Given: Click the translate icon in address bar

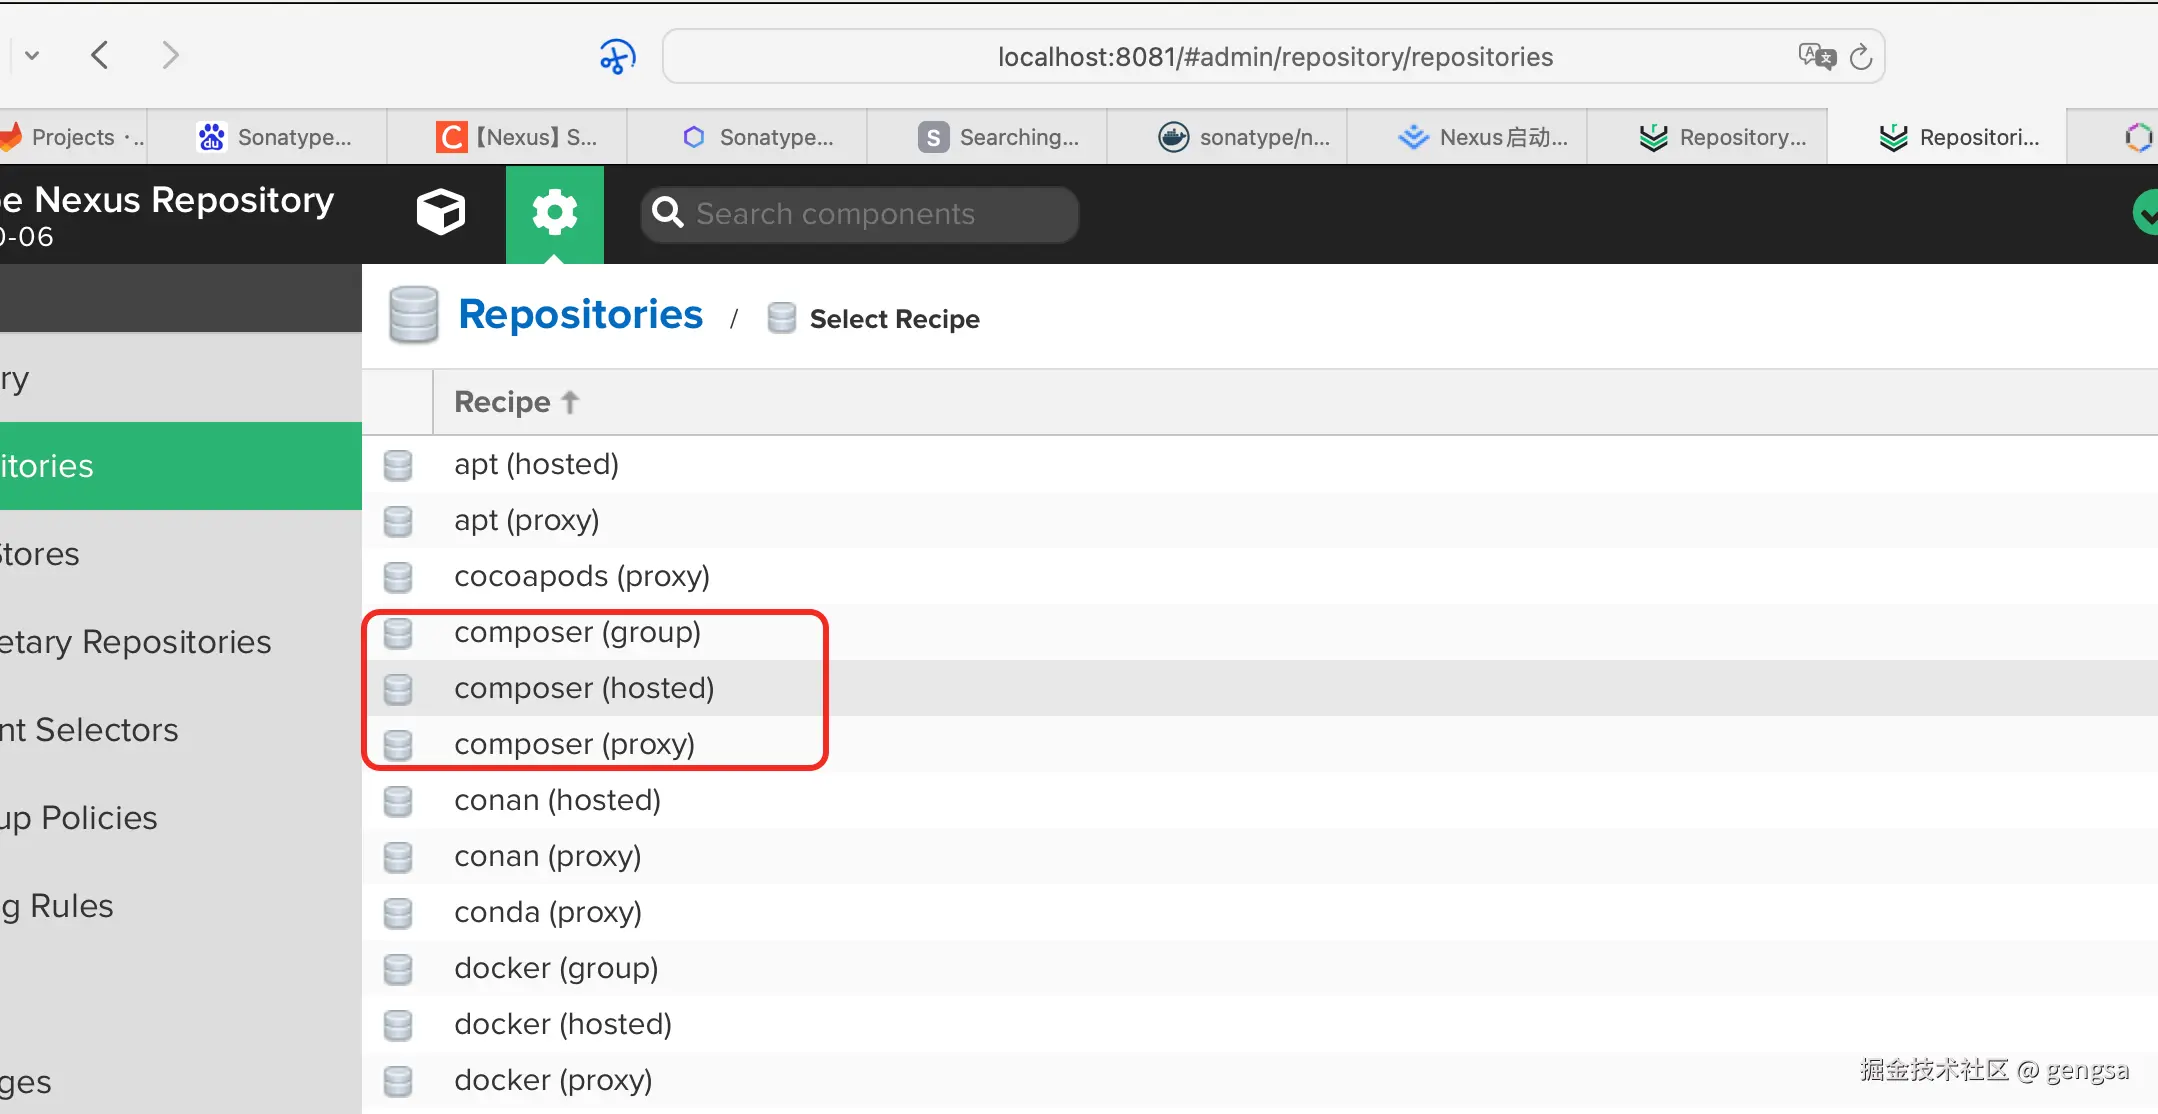Looking at the screenshot, I should point(1816,56).
